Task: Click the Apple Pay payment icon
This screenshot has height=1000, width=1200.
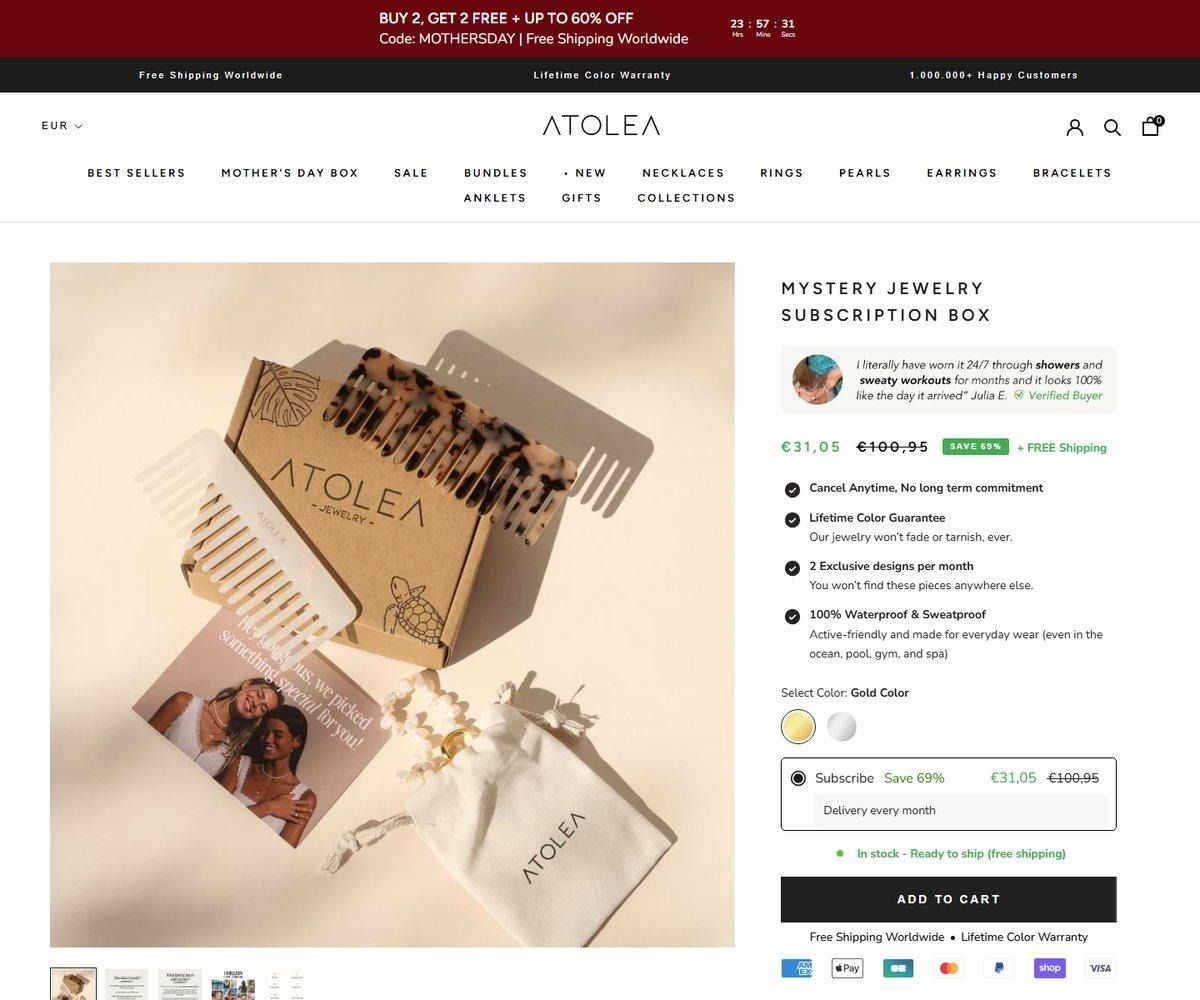Action: [847, 968]
